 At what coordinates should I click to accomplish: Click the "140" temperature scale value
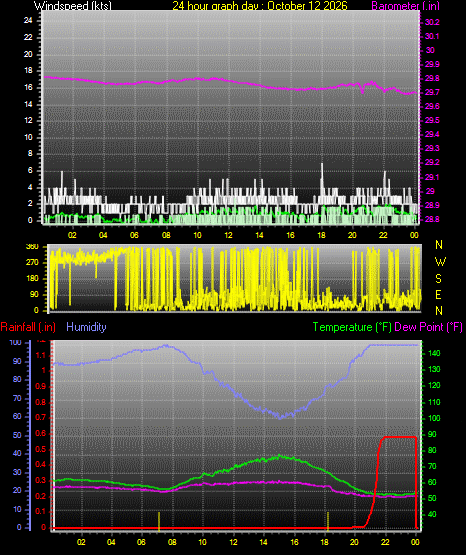coord(434,353)
